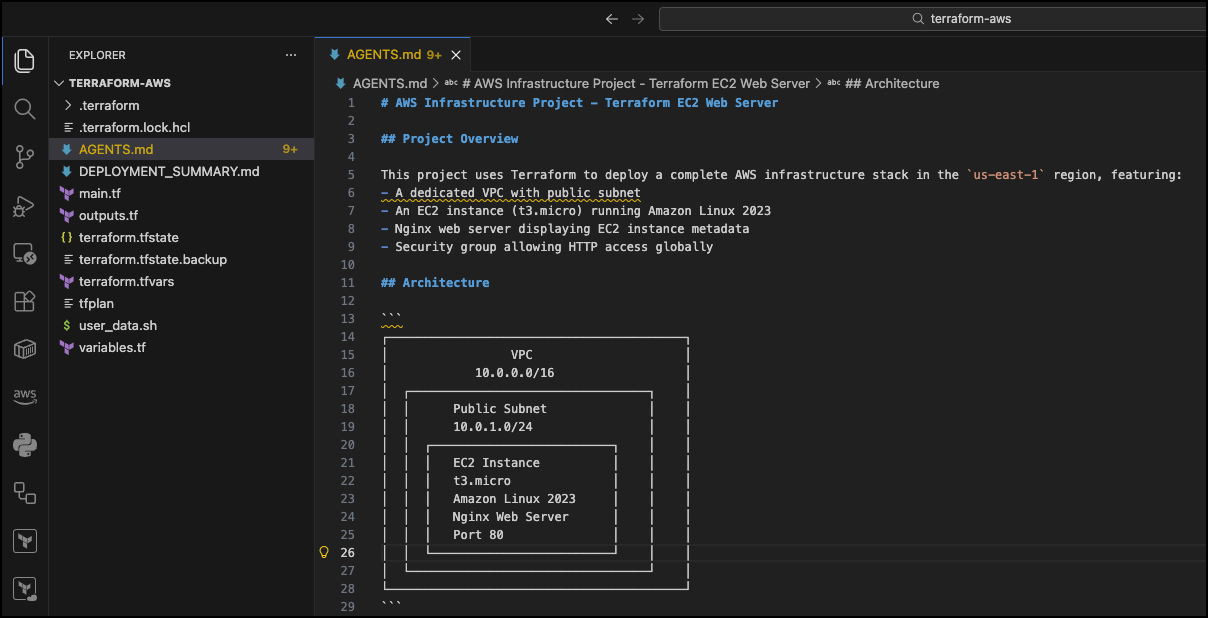Close the AGENTS.md tab
Viewport: 1208px width, 618px height.
coord(456,55)
